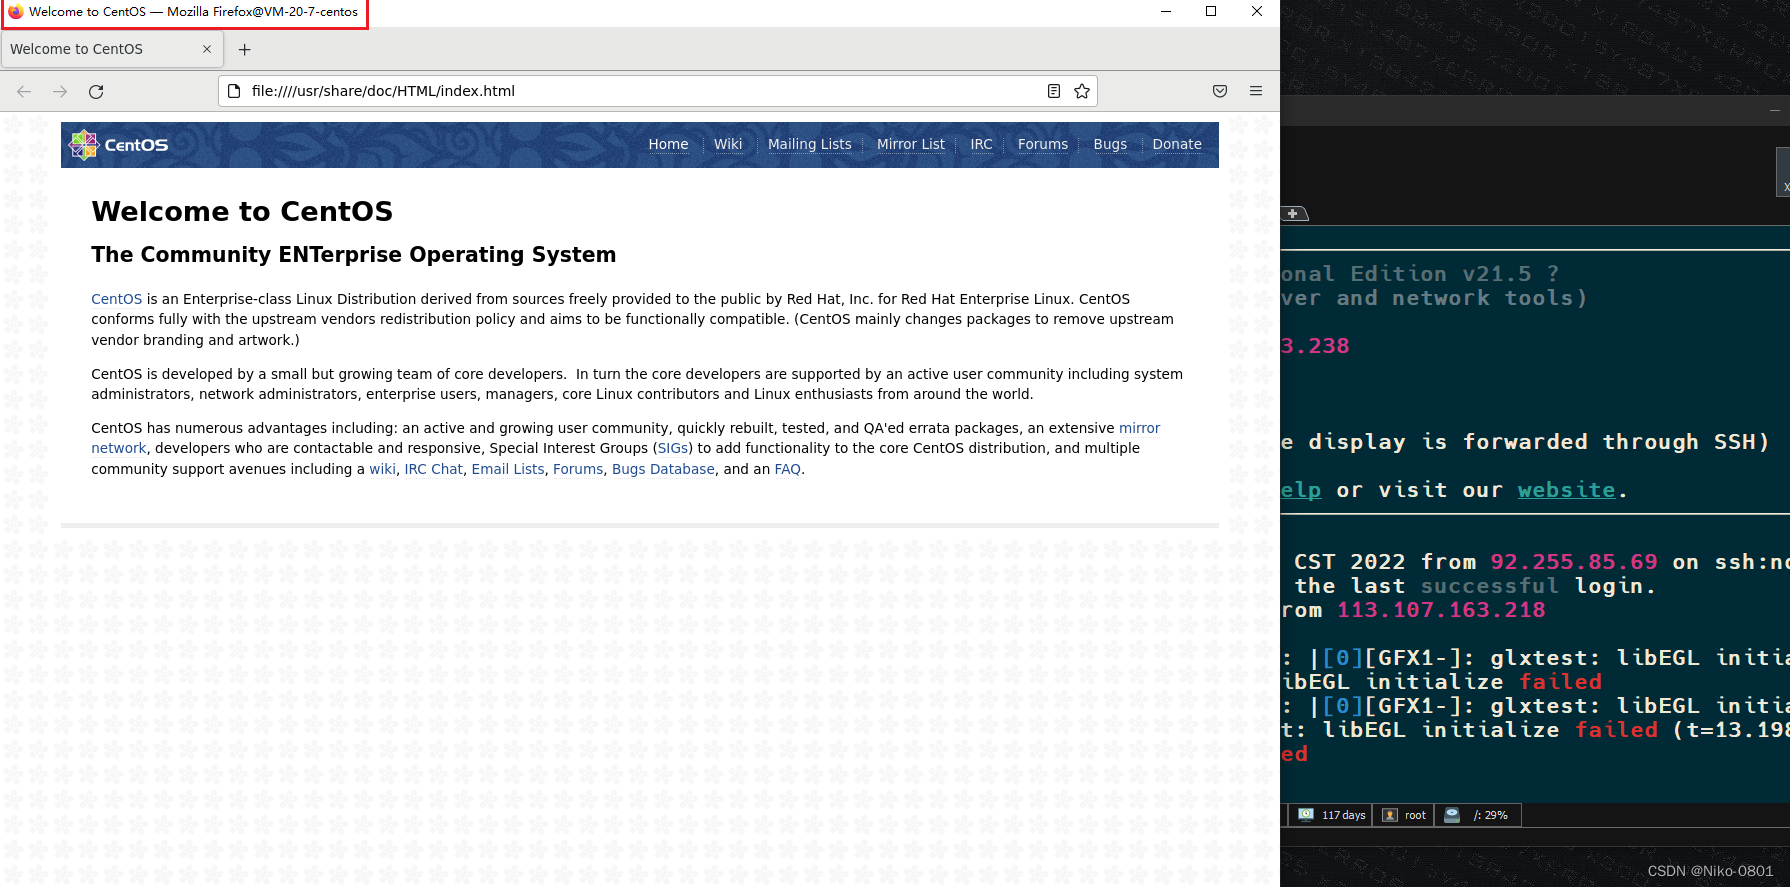Open Mirror List in CentOS navigation
This screenshot has width=1790, height=887.
(910, 144)
